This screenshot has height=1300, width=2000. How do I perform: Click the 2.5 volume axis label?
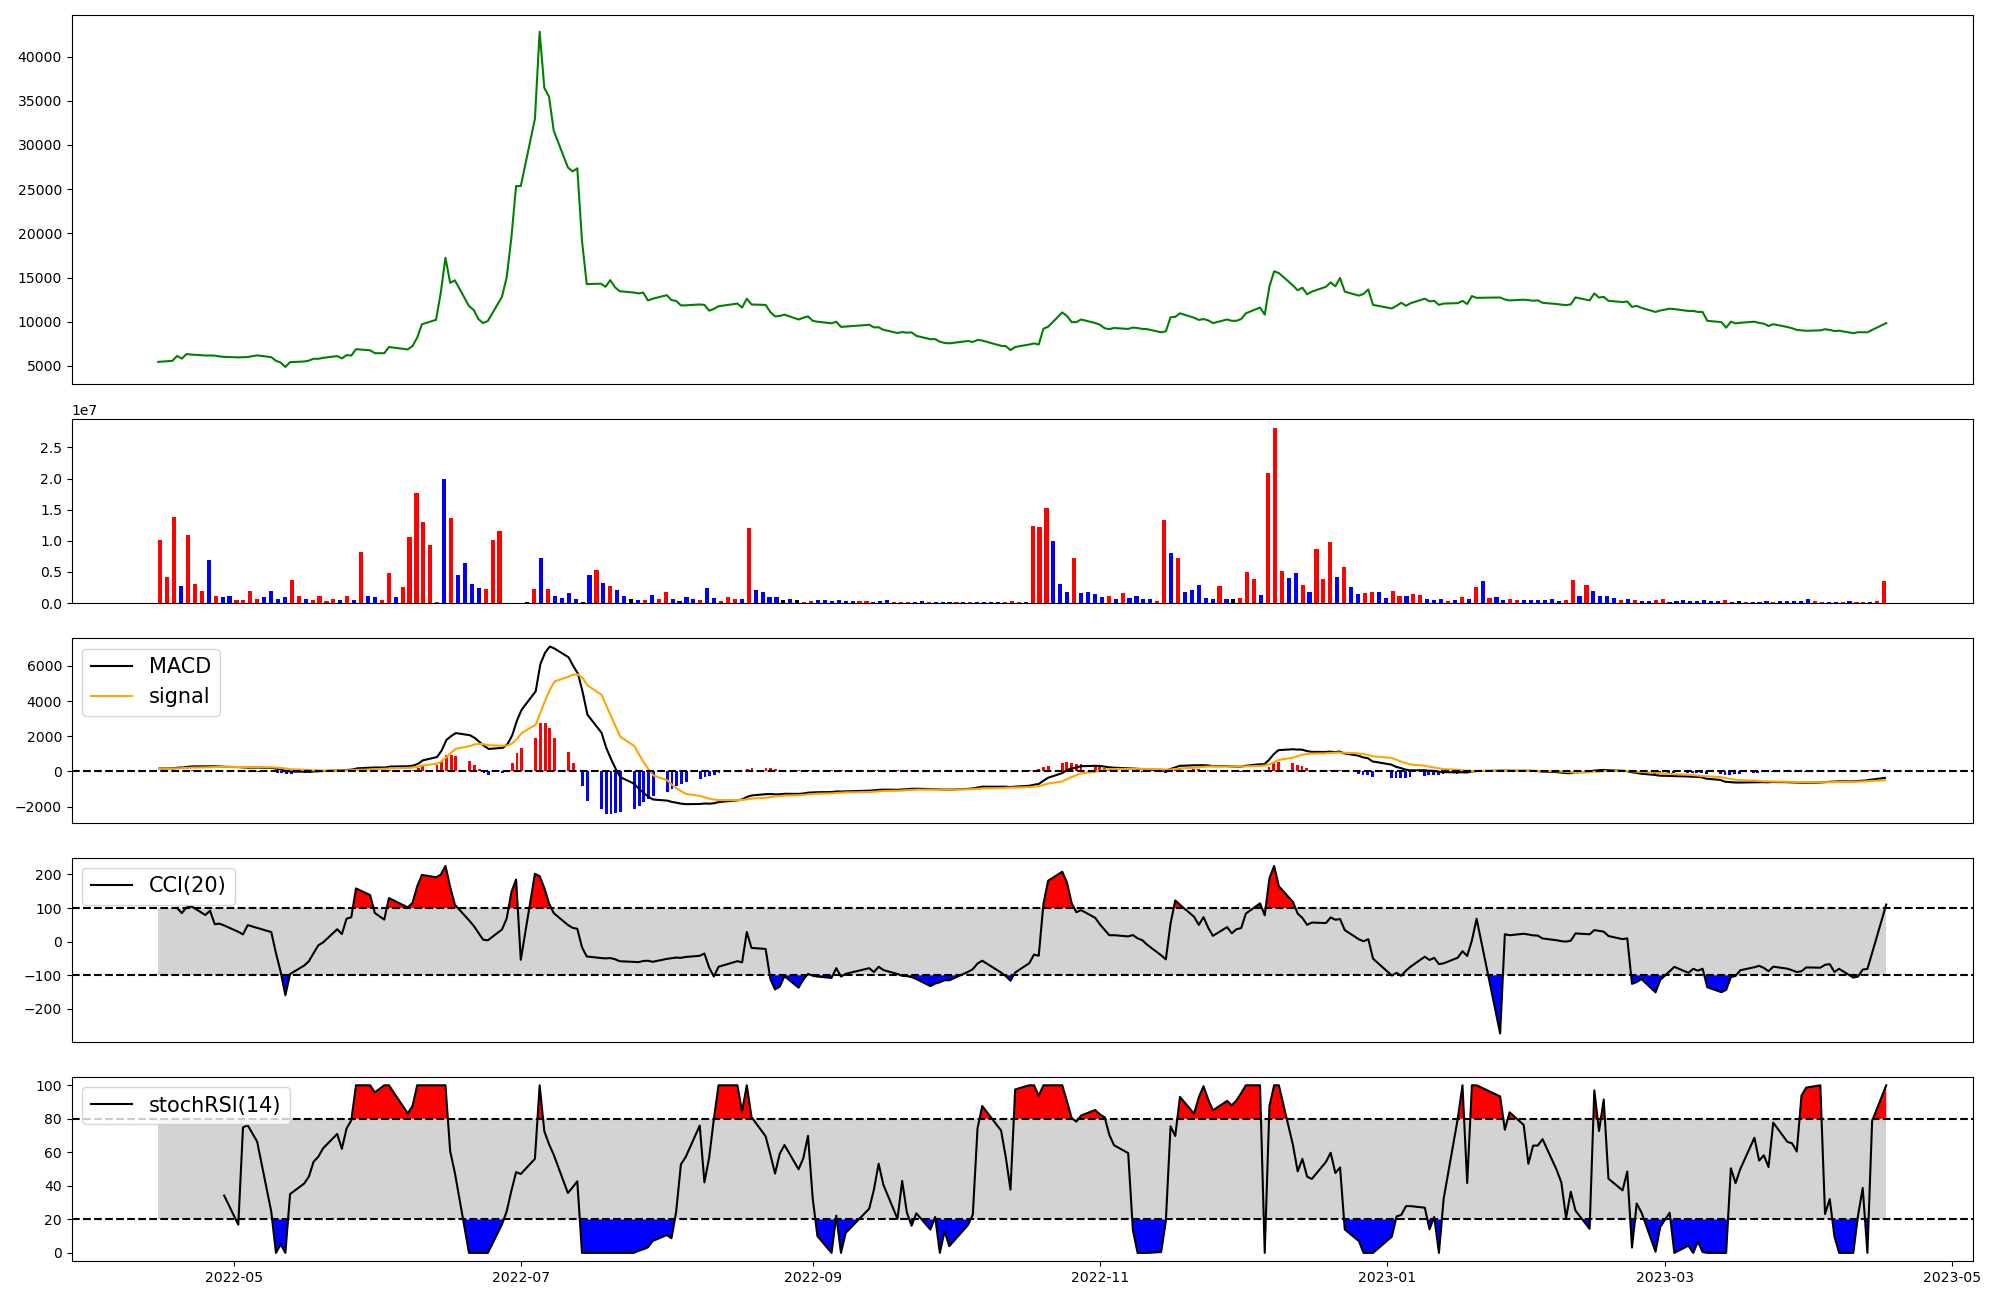[x=51, y=448]
